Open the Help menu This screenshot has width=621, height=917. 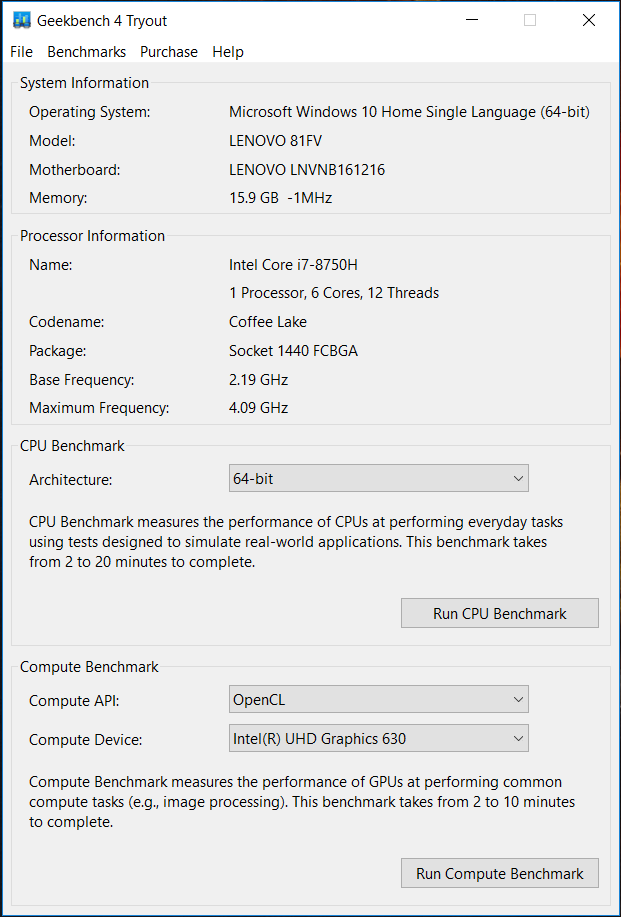(x=227, y=51)
